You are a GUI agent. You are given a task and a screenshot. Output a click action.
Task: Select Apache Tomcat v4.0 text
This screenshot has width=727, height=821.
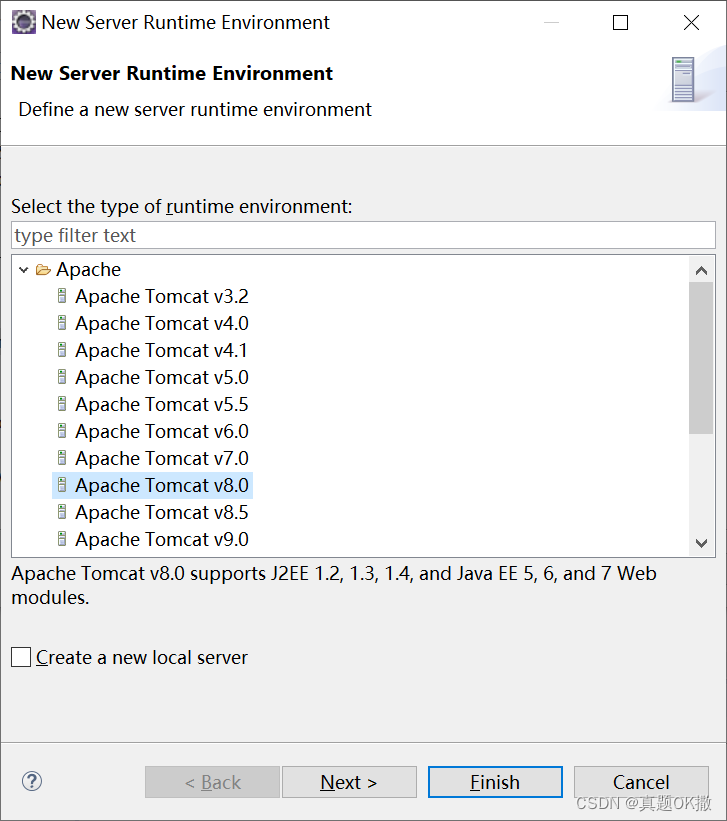click(x=162, y=324)
